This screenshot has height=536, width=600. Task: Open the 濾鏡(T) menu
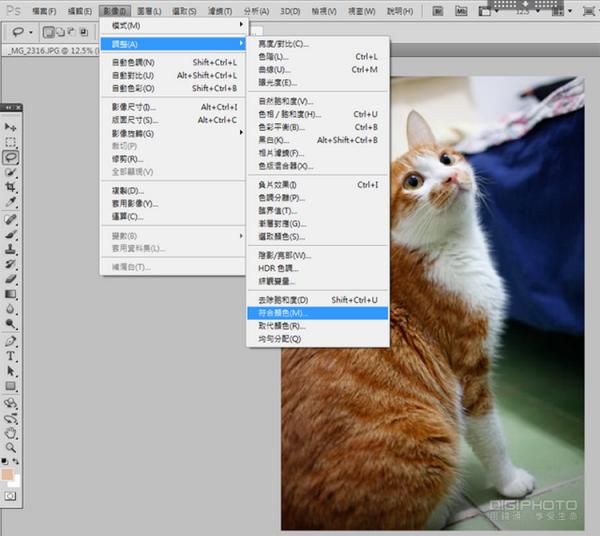(219, 10)
